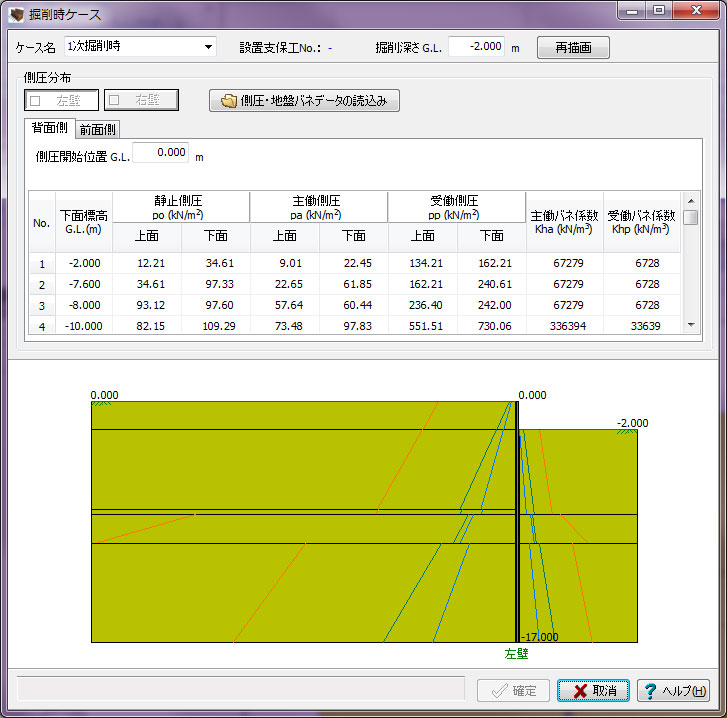727x718 pixels.
Task: Click the folder icon on the data load button
Action: coord(229,101)
